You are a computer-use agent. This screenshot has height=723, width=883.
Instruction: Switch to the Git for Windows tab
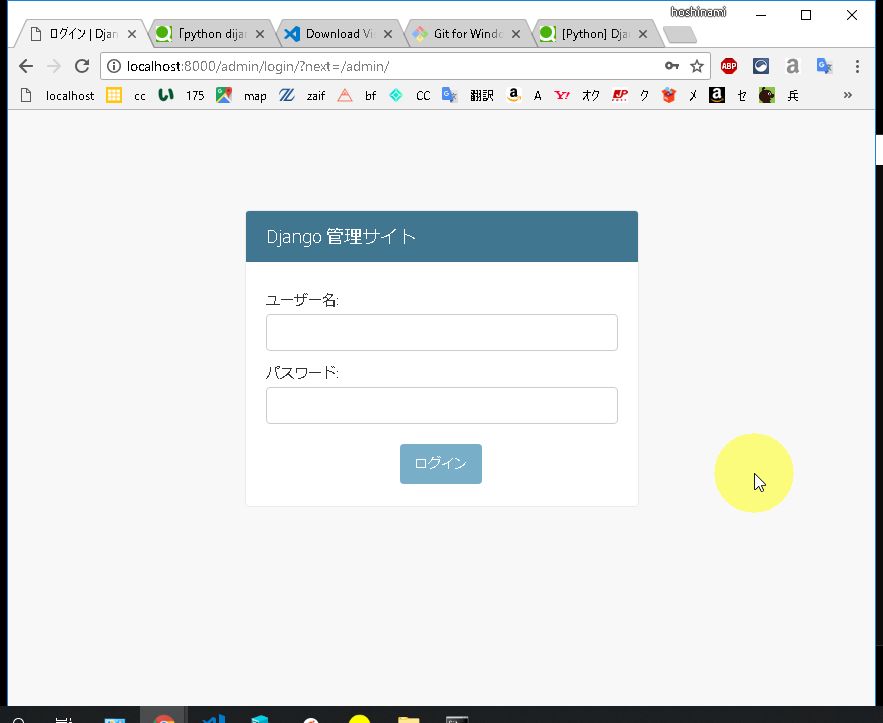467,34
